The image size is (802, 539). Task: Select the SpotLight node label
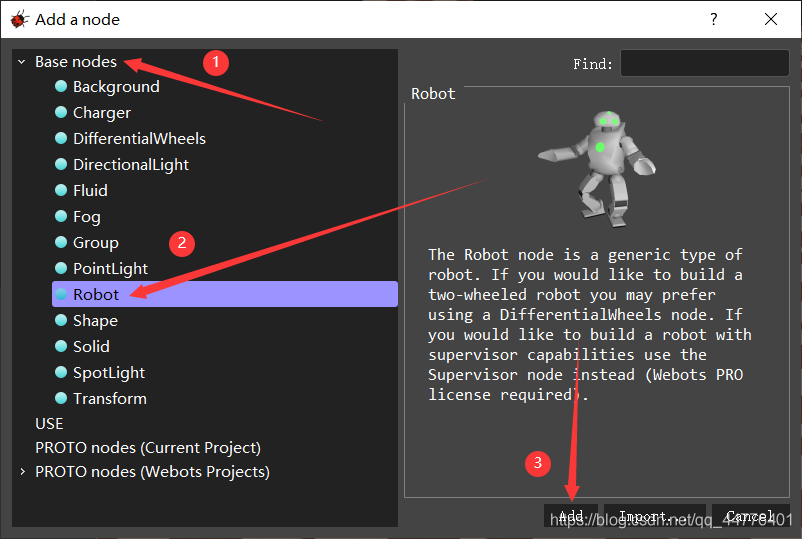tap(109, 373)
